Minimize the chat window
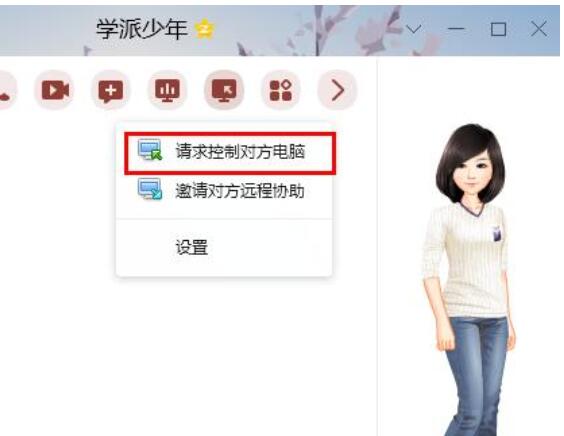Image resolution: width=564 pixels, height=436 pixels. pos(456,28)
